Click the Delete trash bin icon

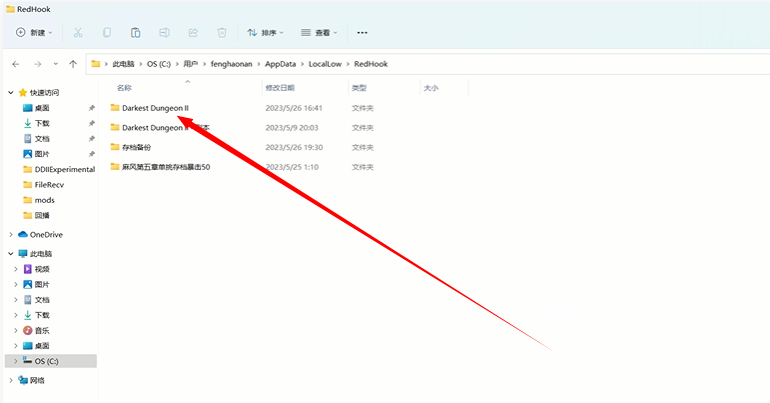222,33
